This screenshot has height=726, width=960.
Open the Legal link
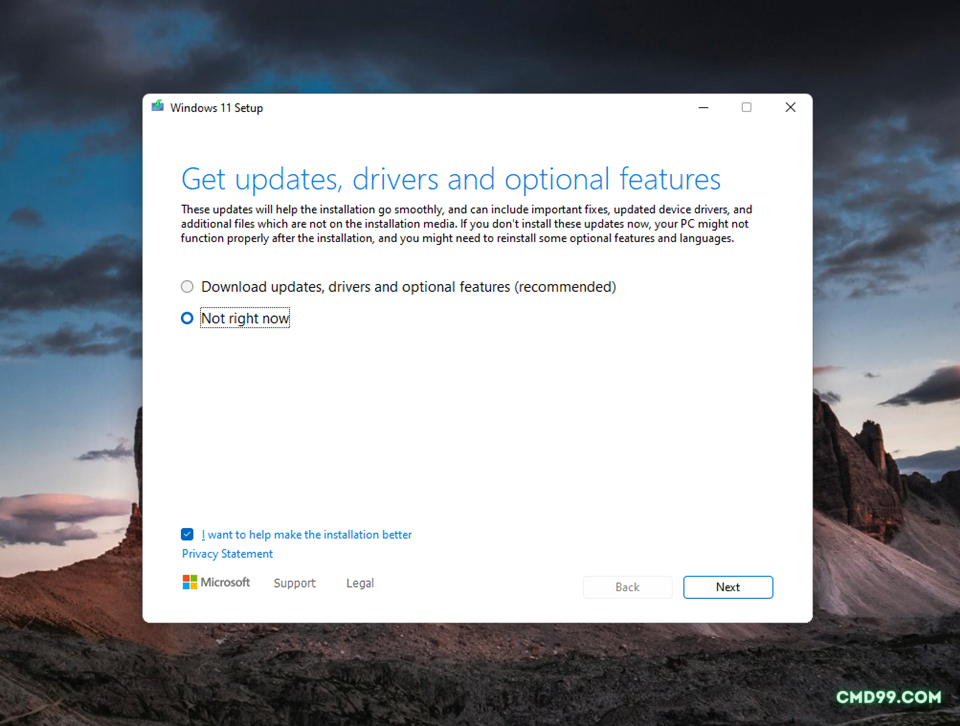[x=360, y=583]
